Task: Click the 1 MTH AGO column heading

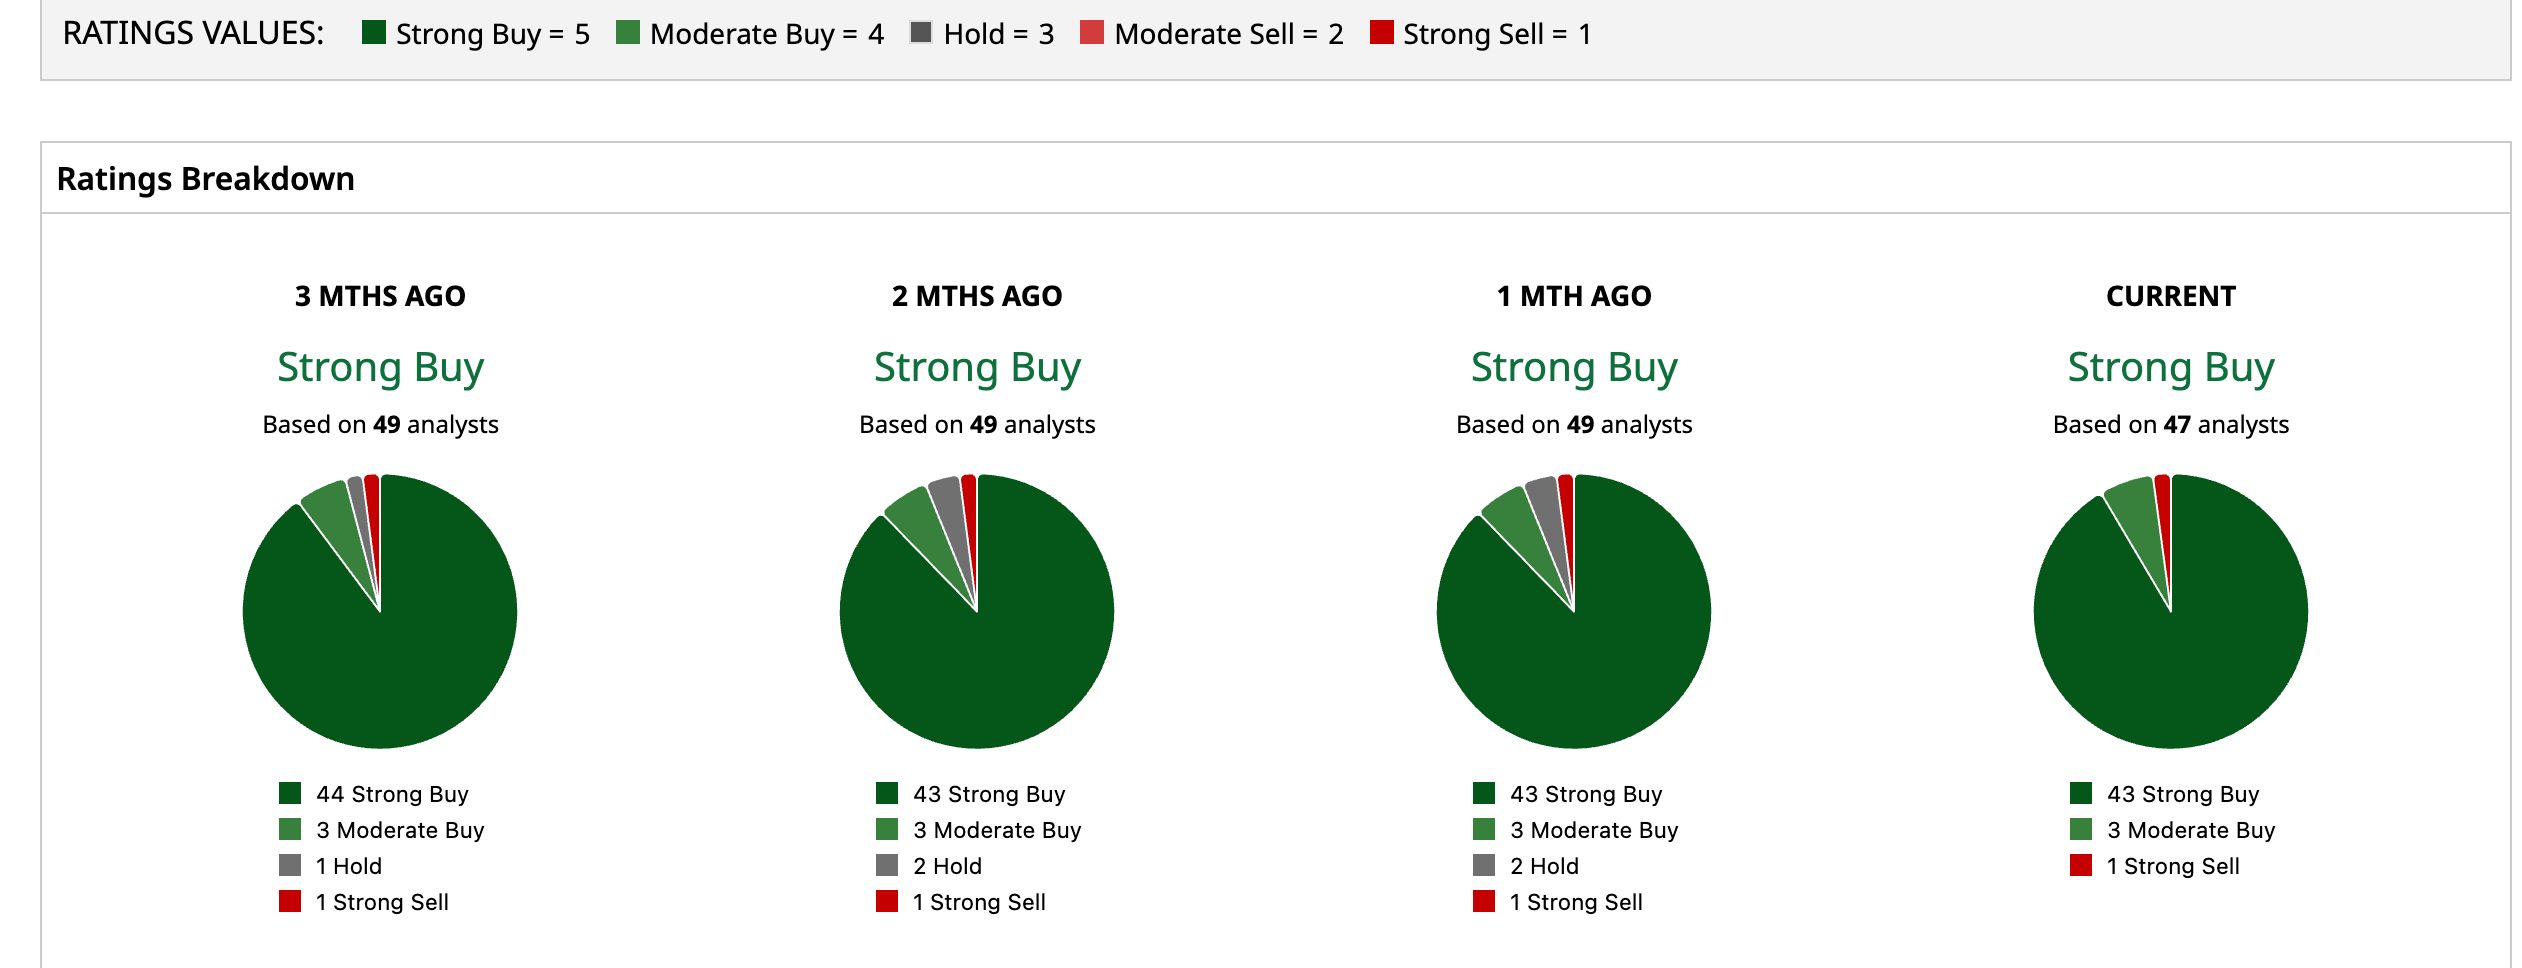Action: (1574, 296)
